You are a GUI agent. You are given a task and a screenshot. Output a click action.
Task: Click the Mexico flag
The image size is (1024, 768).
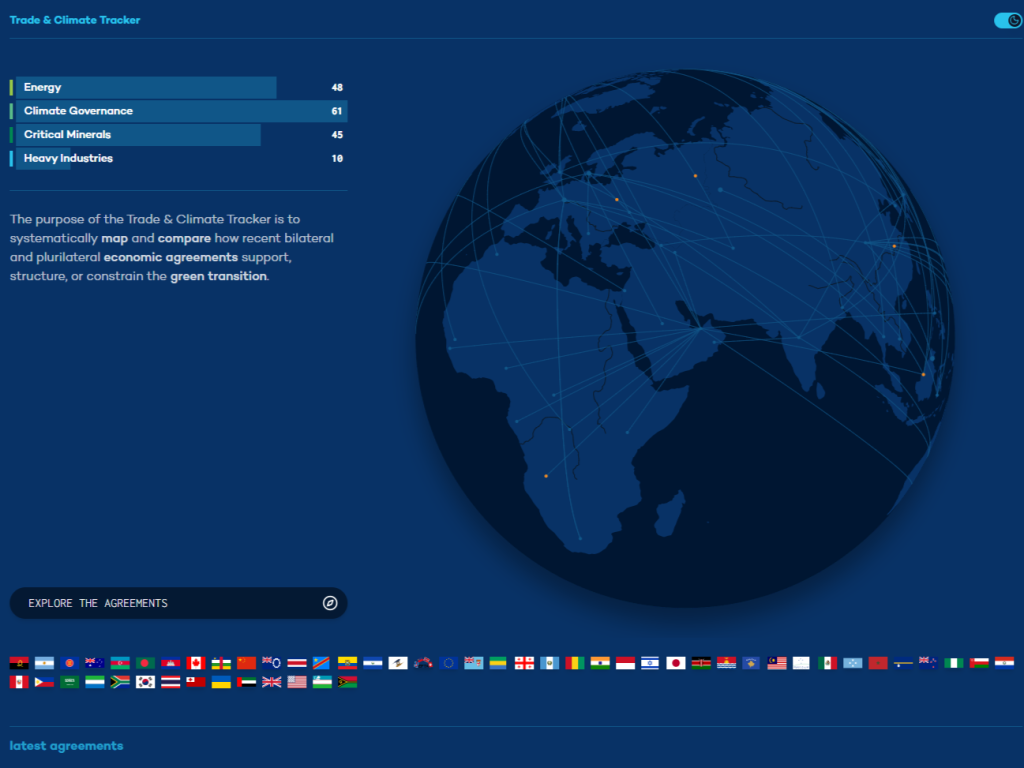click(x=827, y=663)
